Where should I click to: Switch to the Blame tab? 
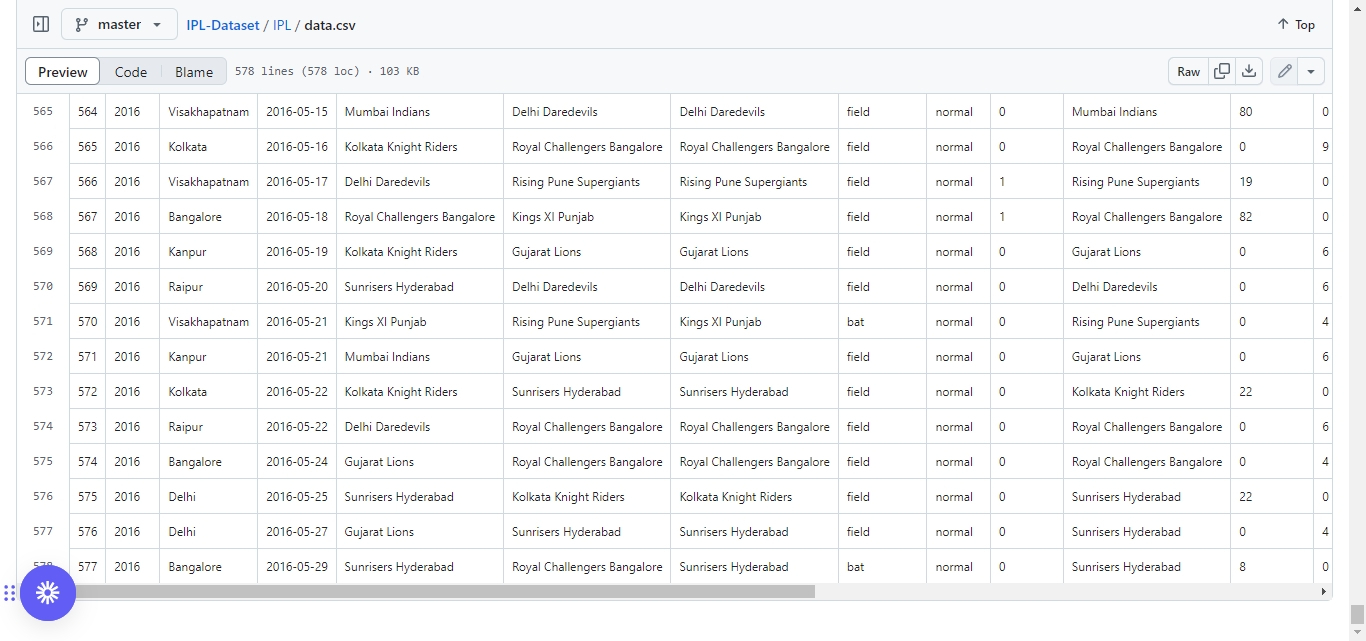click(x=194, y=72)
